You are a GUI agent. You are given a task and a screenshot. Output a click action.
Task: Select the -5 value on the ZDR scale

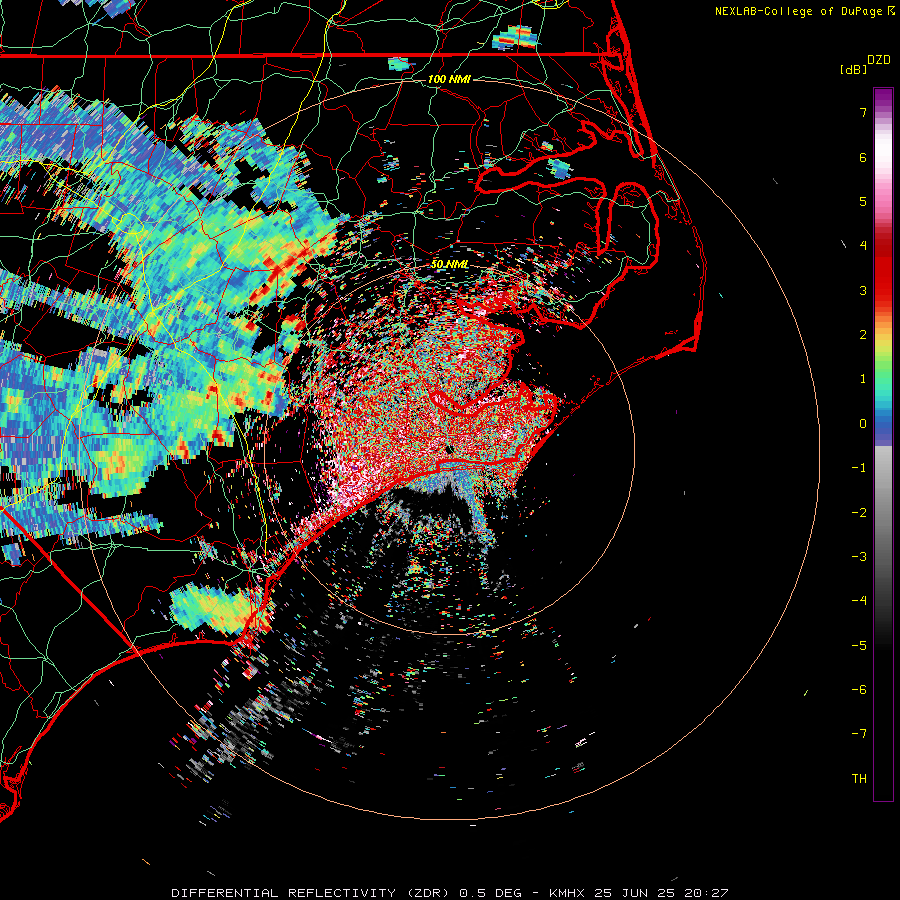pos(859,646)
